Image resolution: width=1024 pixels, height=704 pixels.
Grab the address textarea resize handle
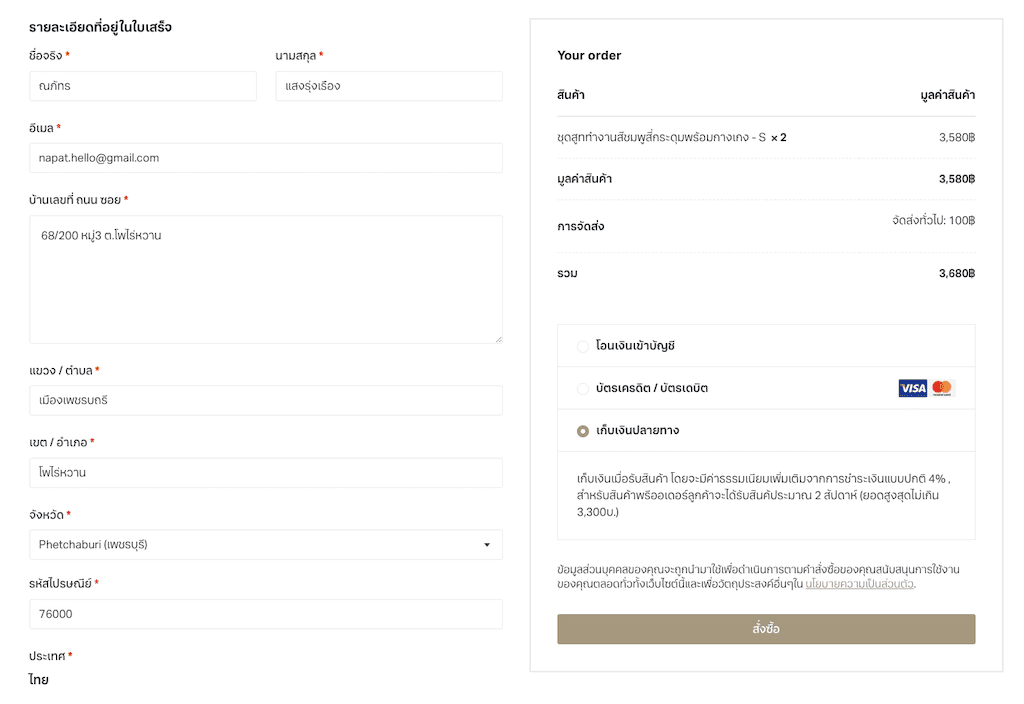click(498, 339)
